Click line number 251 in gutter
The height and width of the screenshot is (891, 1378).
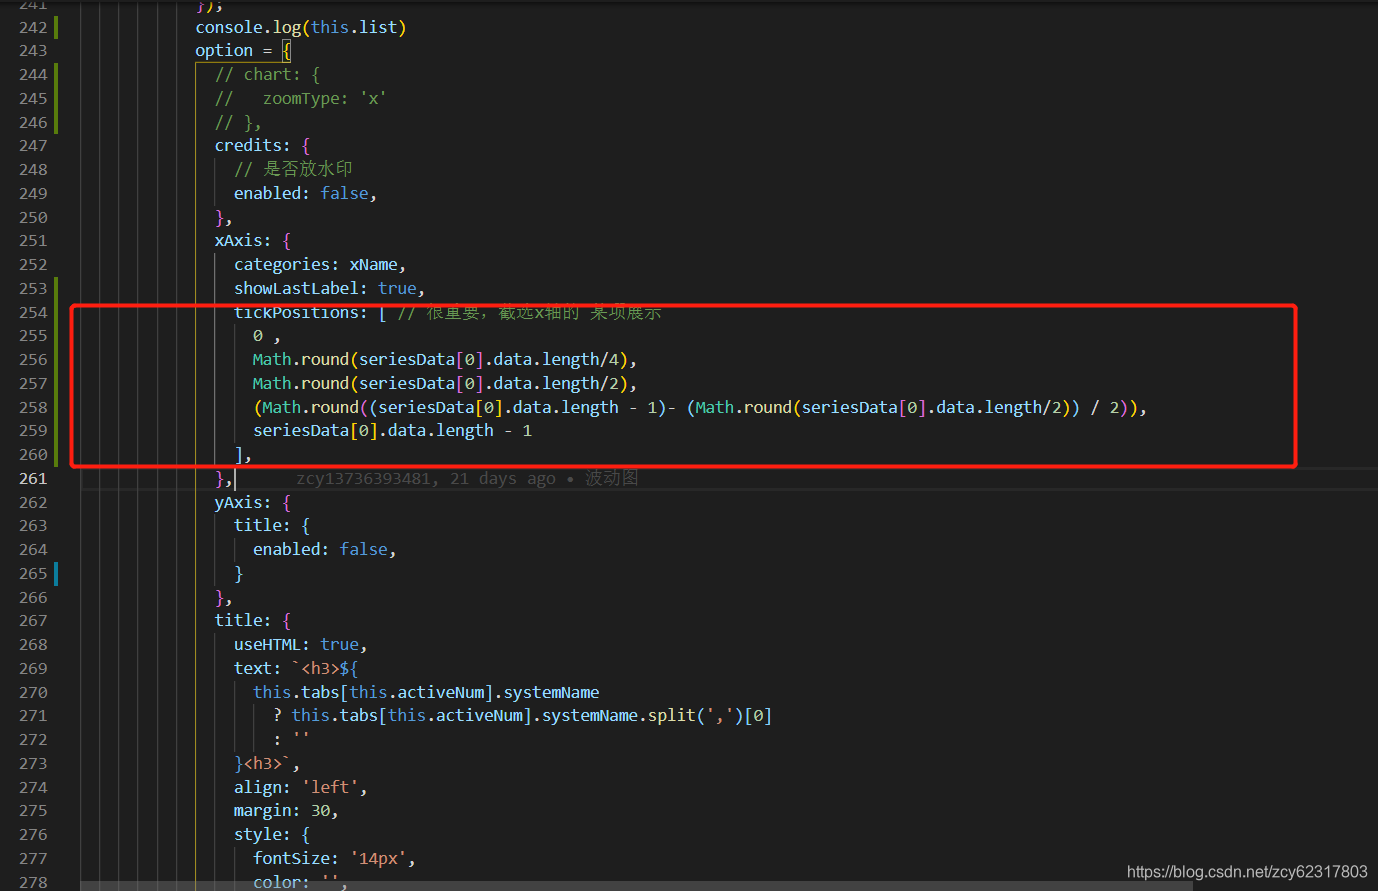pos(33,240)
